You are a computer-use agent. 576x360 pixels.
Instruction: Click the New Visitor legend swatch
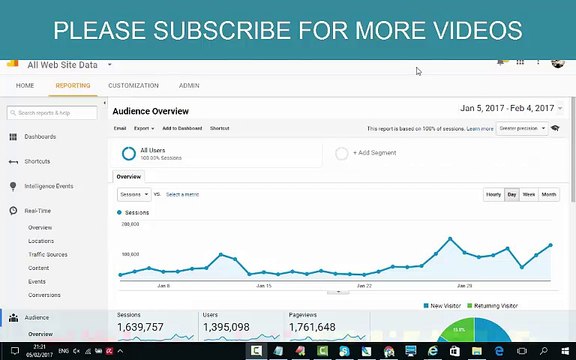click(x=426, y=306)
